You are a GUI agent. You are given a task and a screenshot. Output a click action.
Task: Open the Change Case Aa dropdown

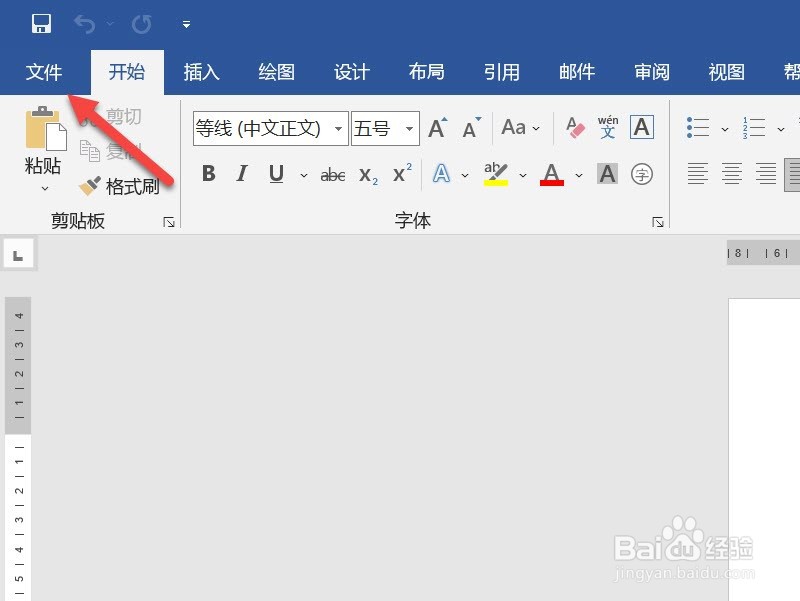pos(521,128)
